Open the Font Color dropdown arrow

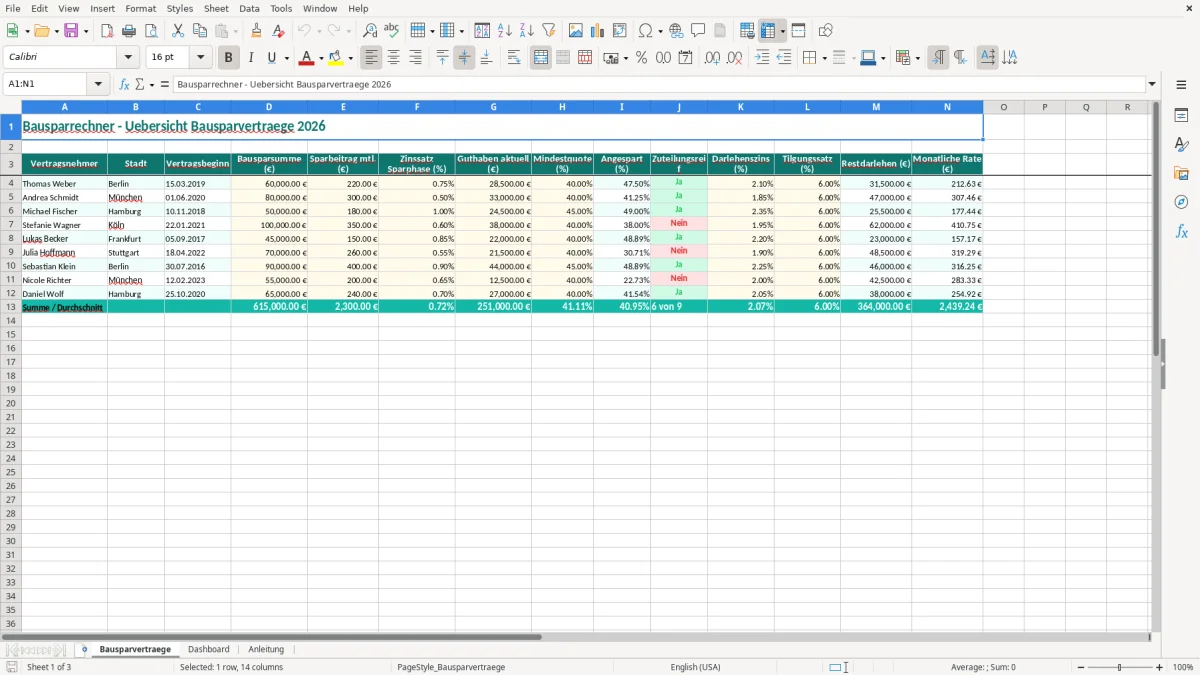pos(321,58)
